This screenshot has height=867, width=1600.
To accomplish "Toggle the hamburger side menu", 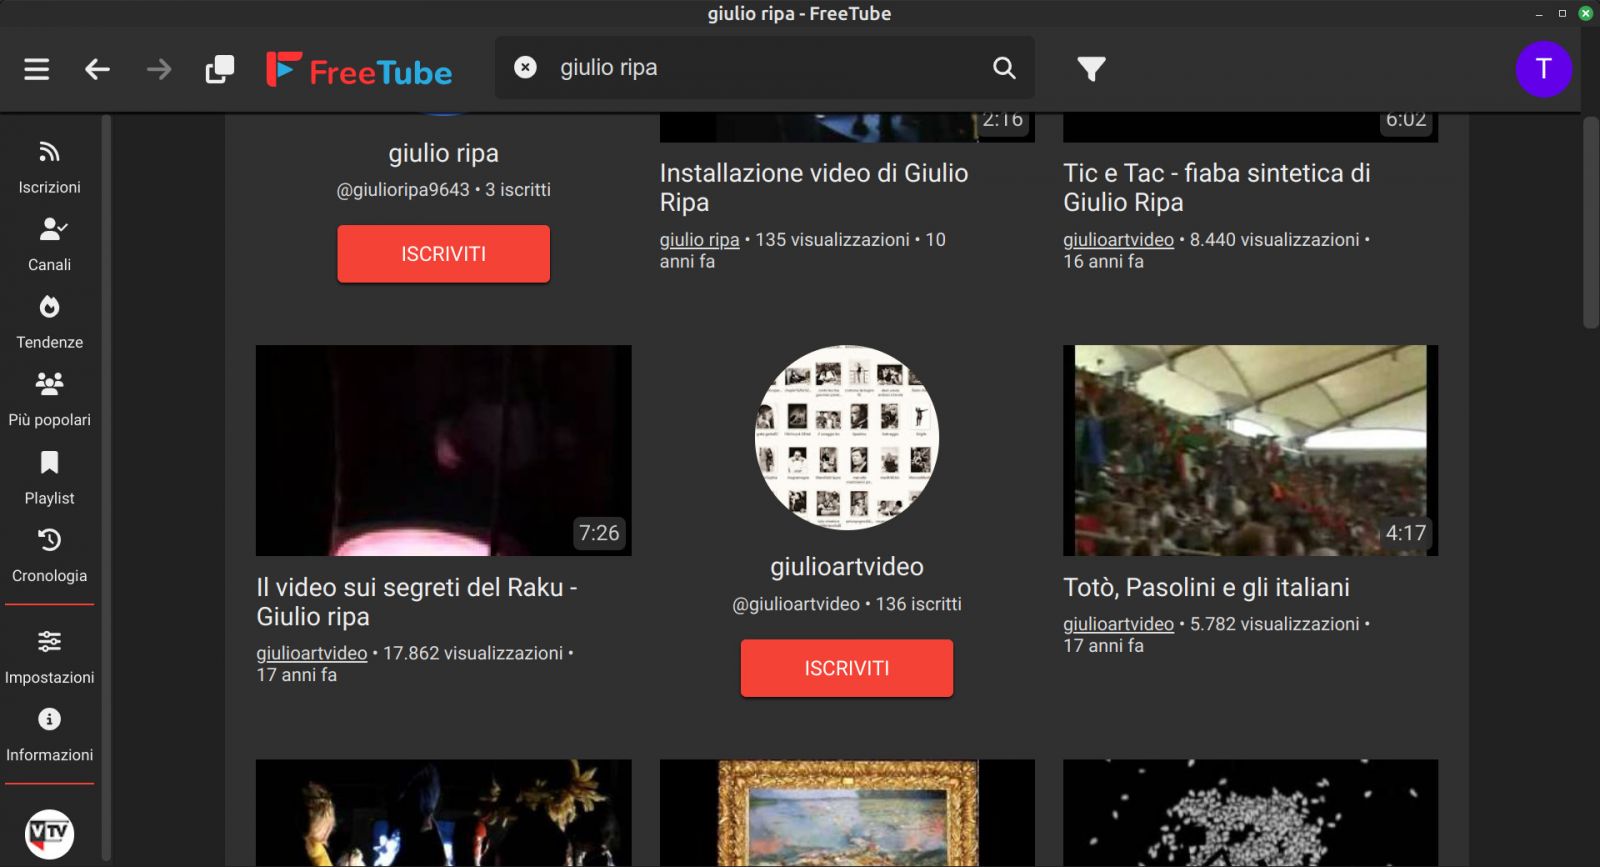I will [x=37, y=69].
